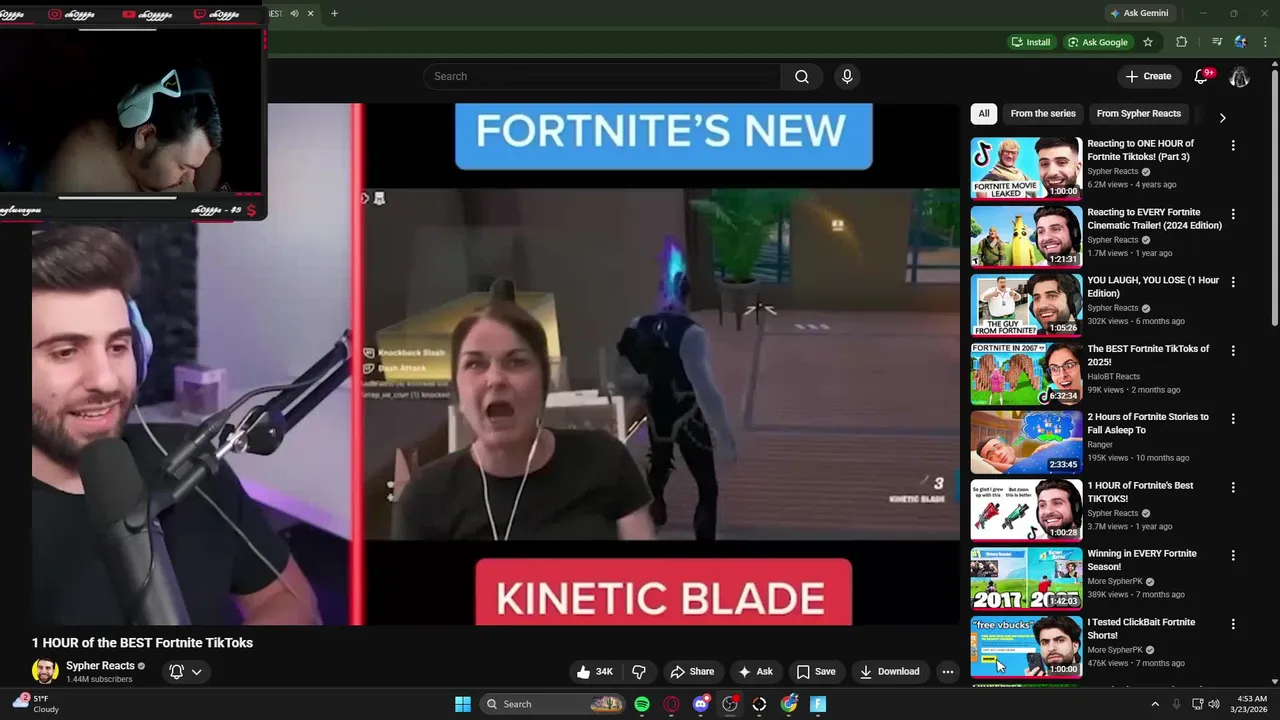
Task: Open more actions for the video
Action: pos(947,672)
